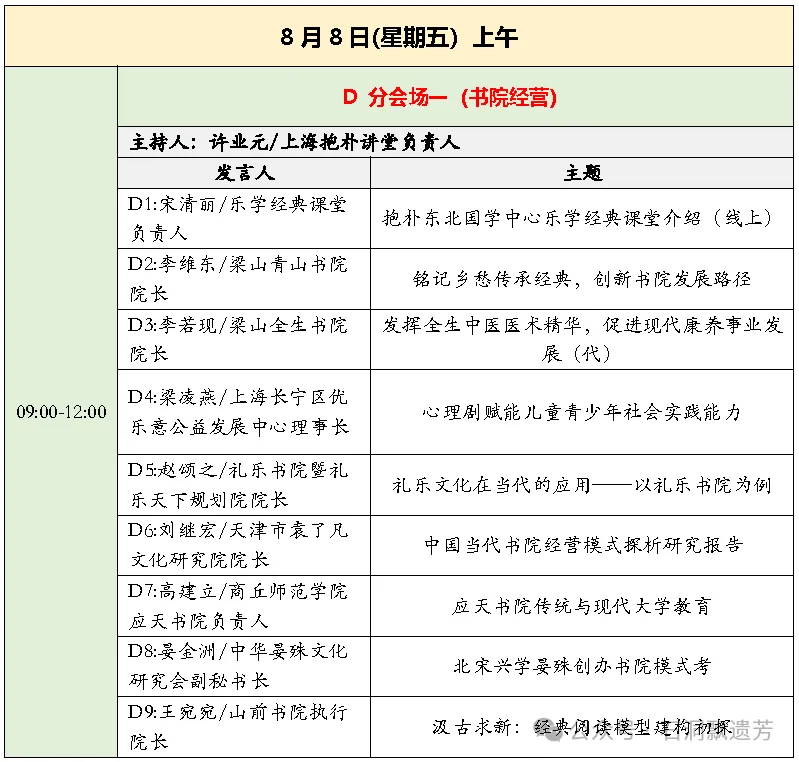
Task: Click speaker cell 'D1:宋清丽/乐学经典课堂负责人'
Action: 244,219
